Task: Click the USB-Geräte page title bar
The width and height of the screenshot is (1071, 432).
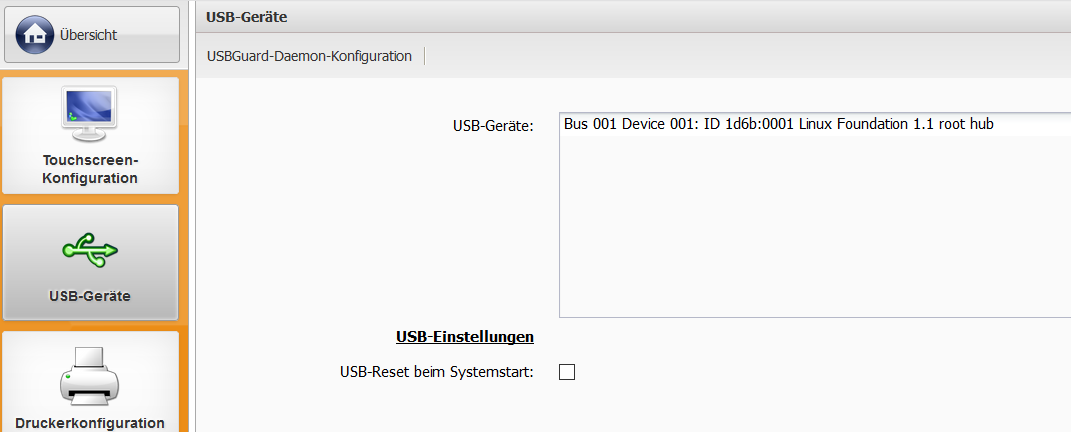Action: click(600, 17)
